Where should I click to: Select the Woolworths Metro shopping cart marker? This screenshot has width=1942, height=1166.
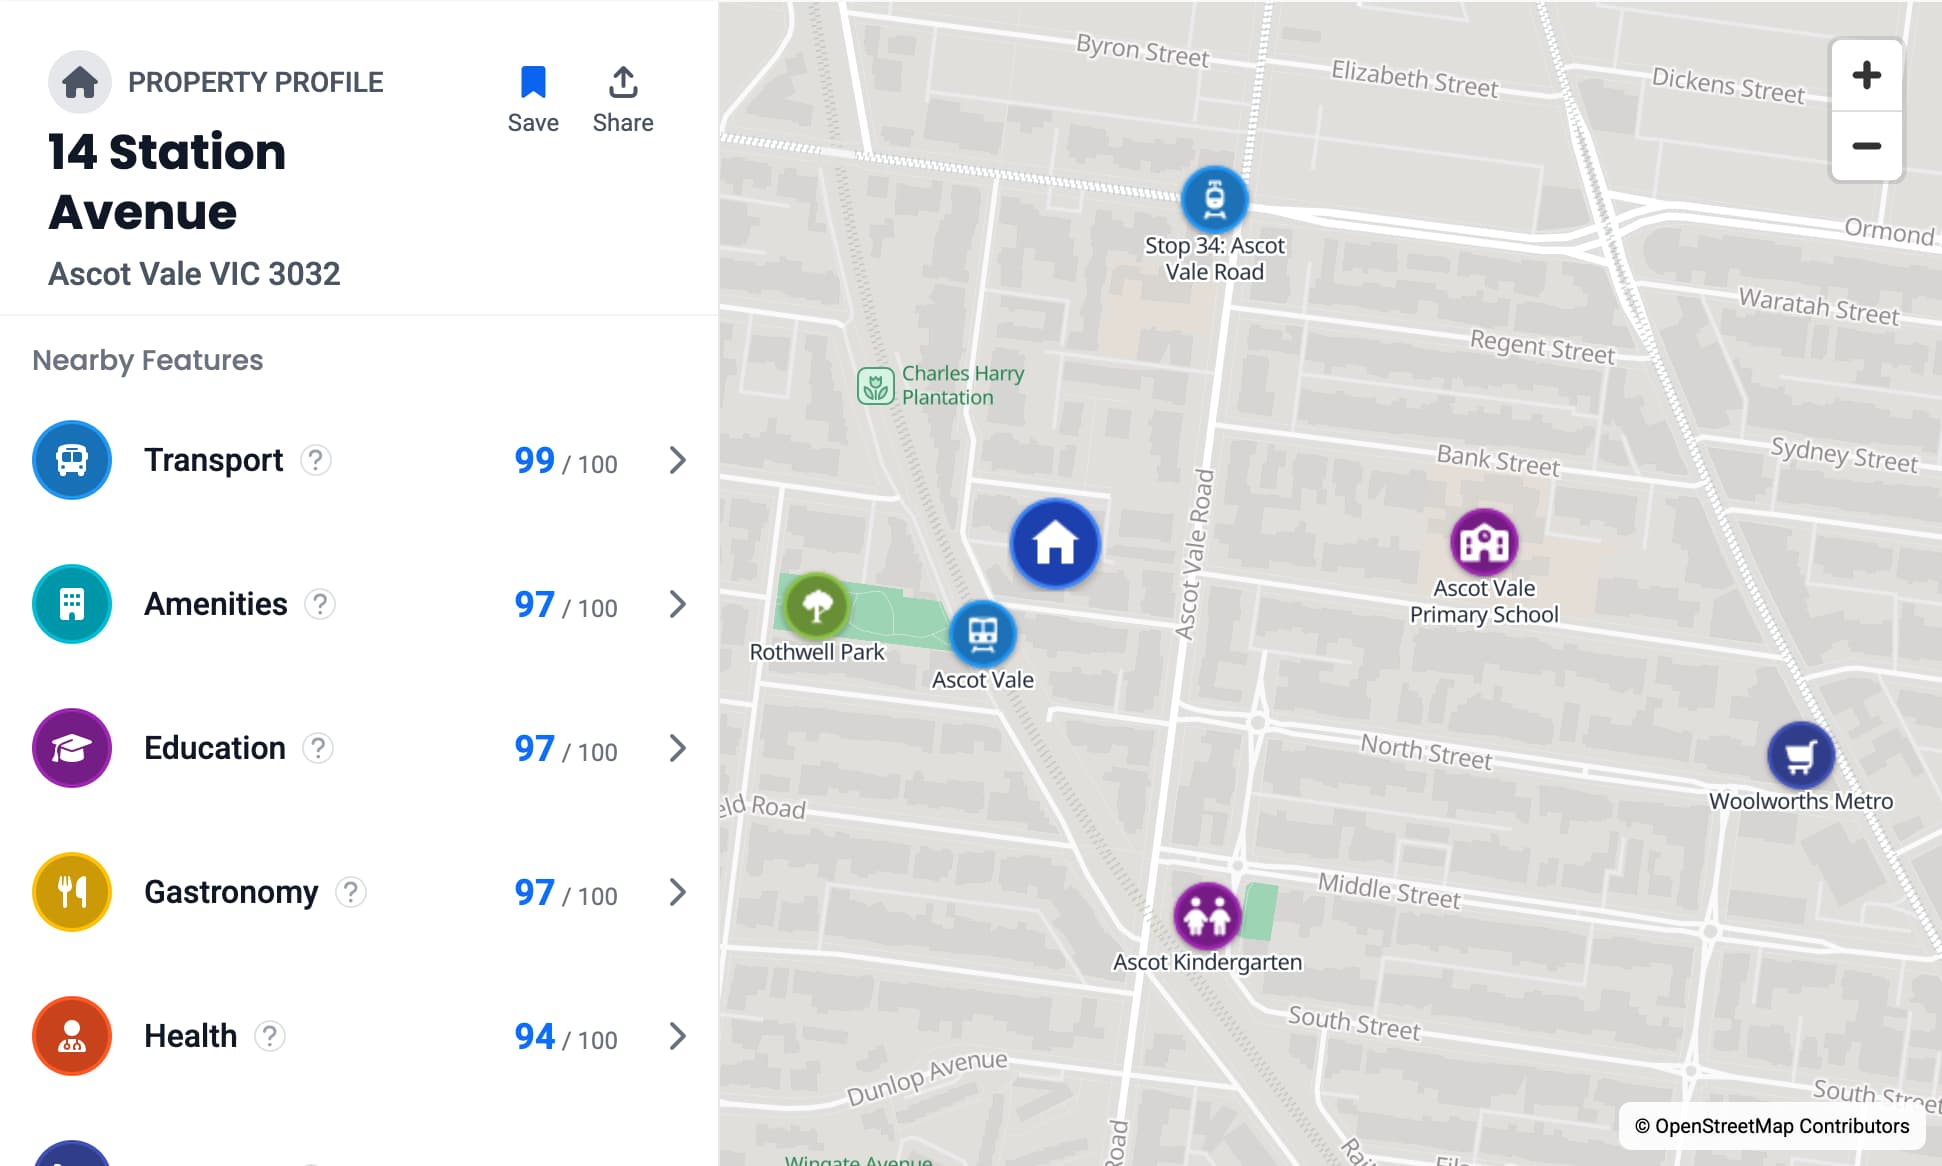click(1801, 756)
